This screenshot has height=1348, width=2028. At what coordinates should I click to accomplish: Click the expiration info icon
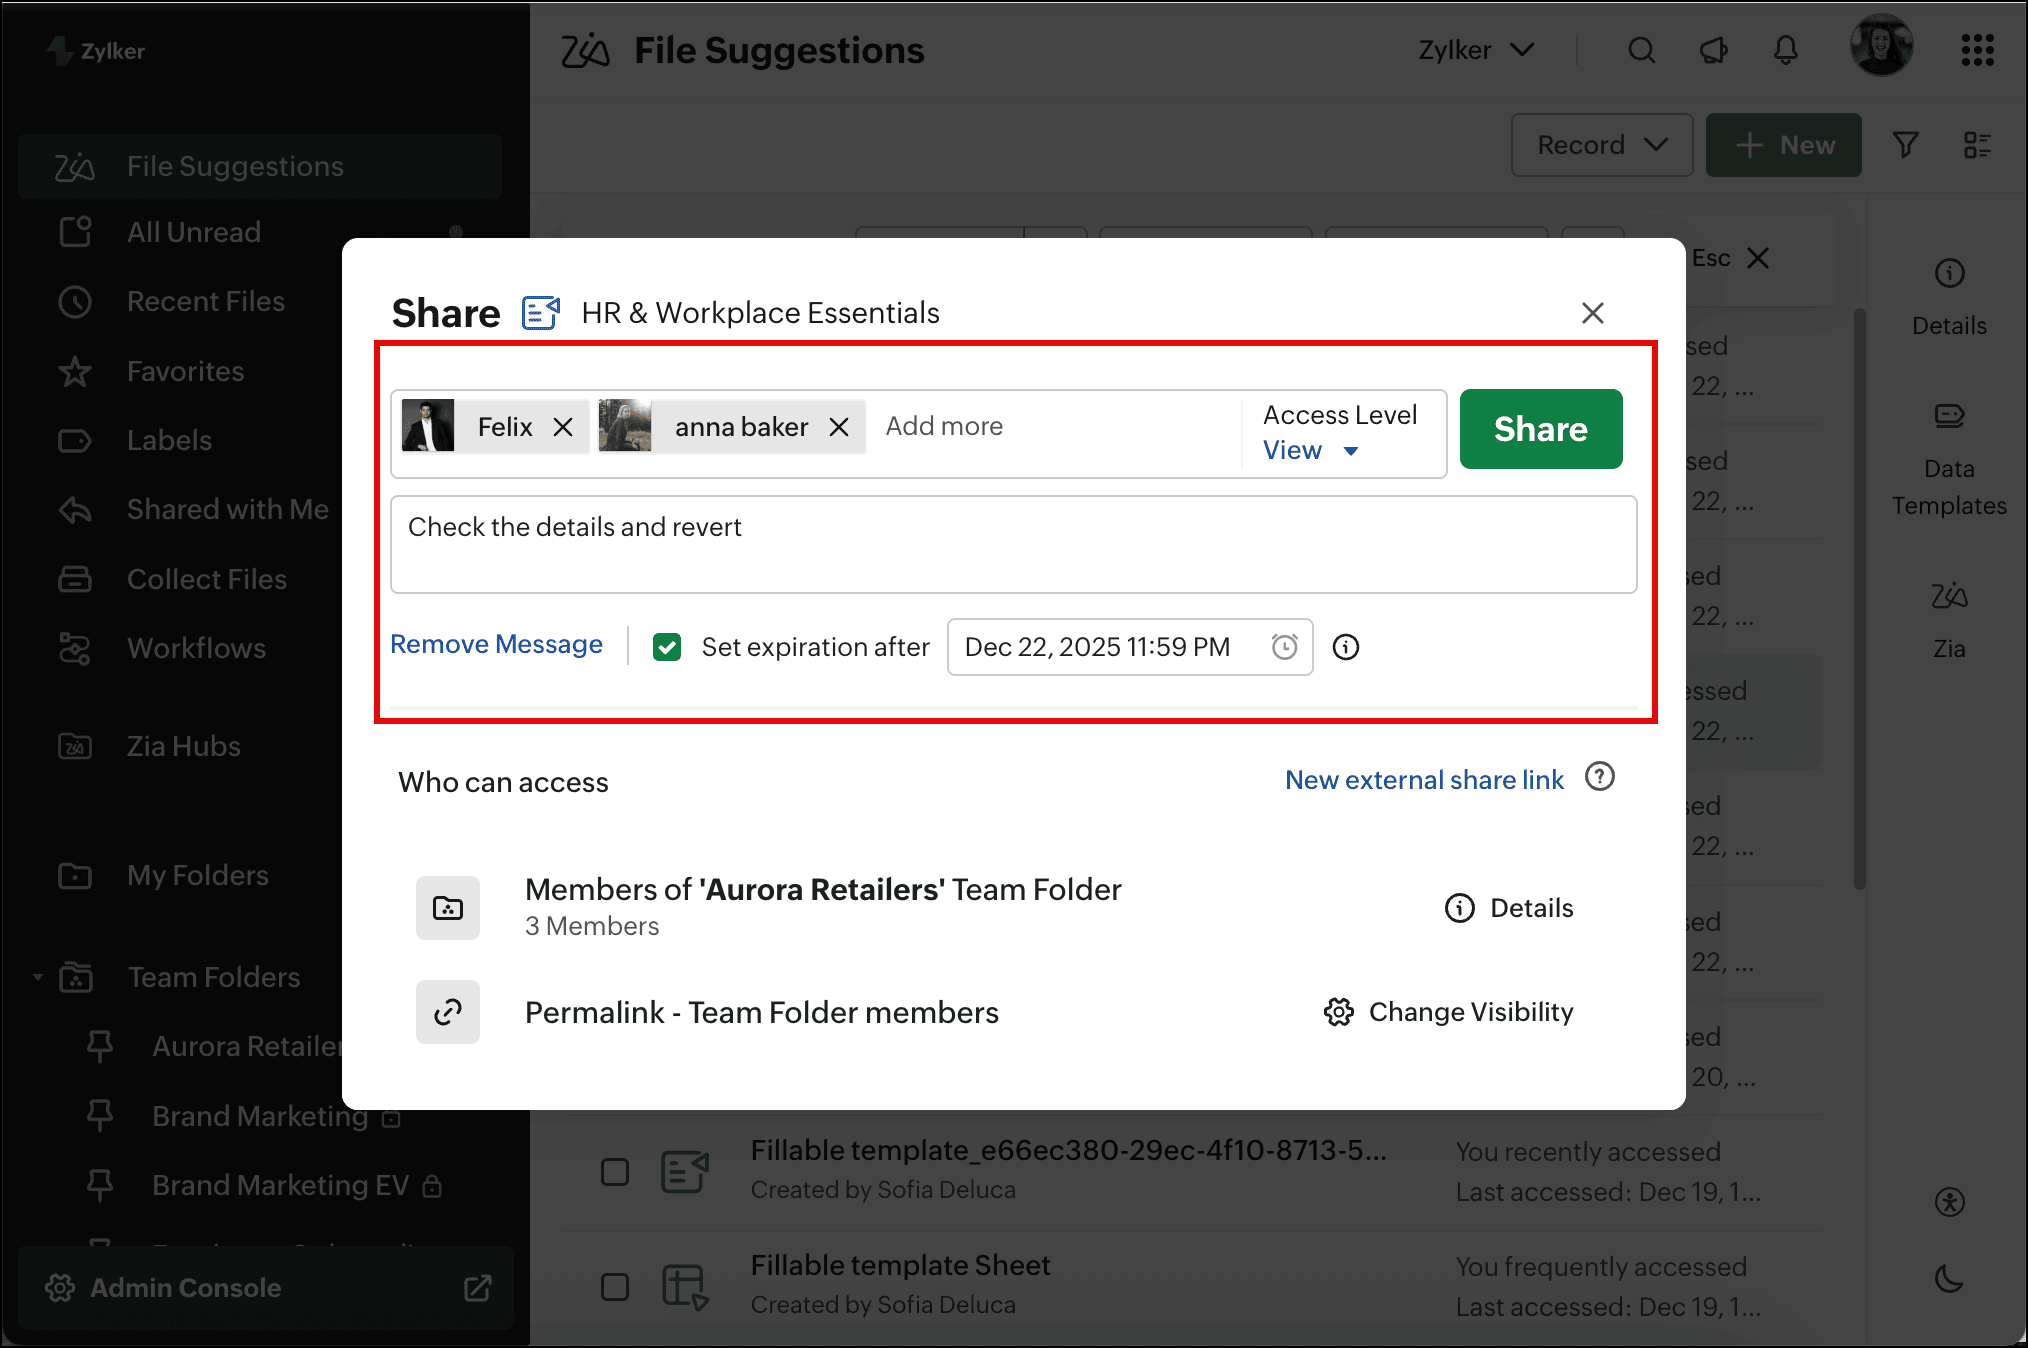coord(1346,647)
